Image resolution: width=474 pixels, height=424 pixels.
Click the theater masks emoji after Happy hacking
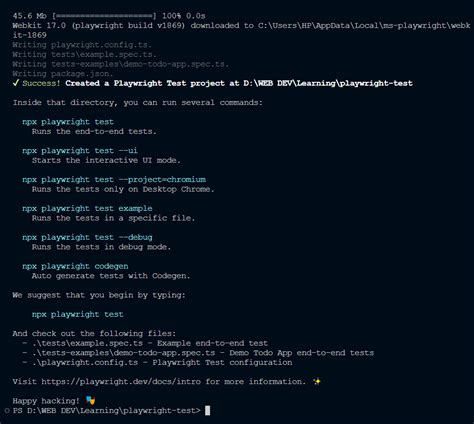pos(90,400)
